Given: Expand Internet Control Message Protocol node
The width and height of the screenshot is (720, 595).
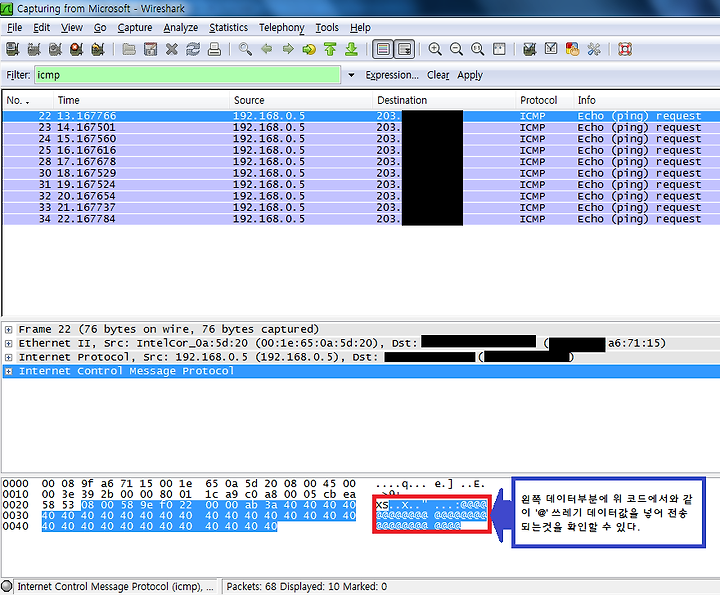Looking at the screenshot, I should [8, 371].
